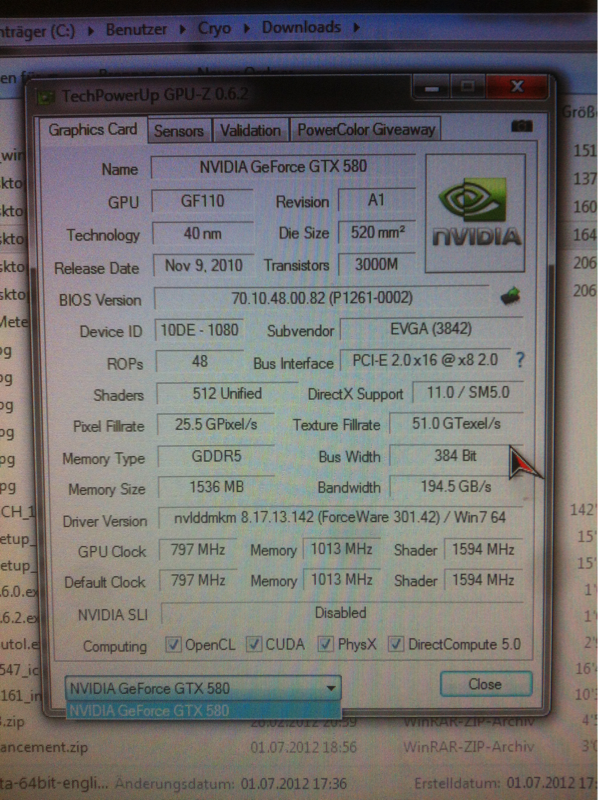Image resolution: width=598 pixels, height=800 pixels.
Task: Click the DirectX Support value 11.0 / SM5.0
Action: coord(468,392)
